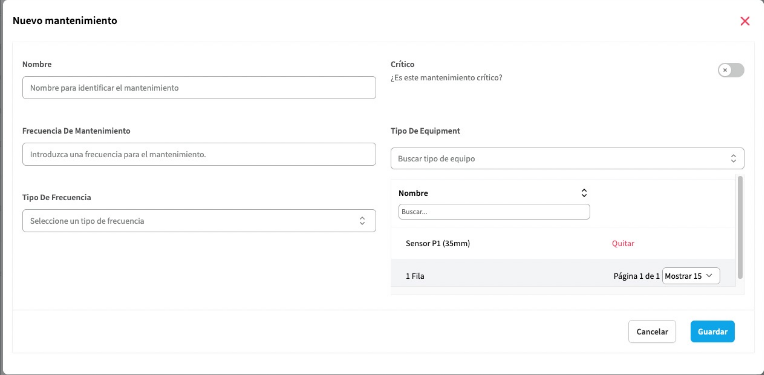This screenshot has width=764, height=375.
Task: Open the Tipo De Frecuencia dropdown
Action: (199, 221)
